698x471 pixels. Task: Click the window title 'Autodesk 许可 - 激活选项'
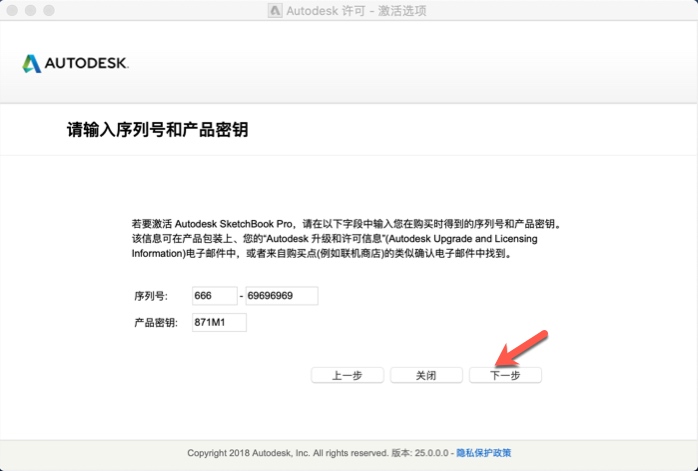[356, 11]
